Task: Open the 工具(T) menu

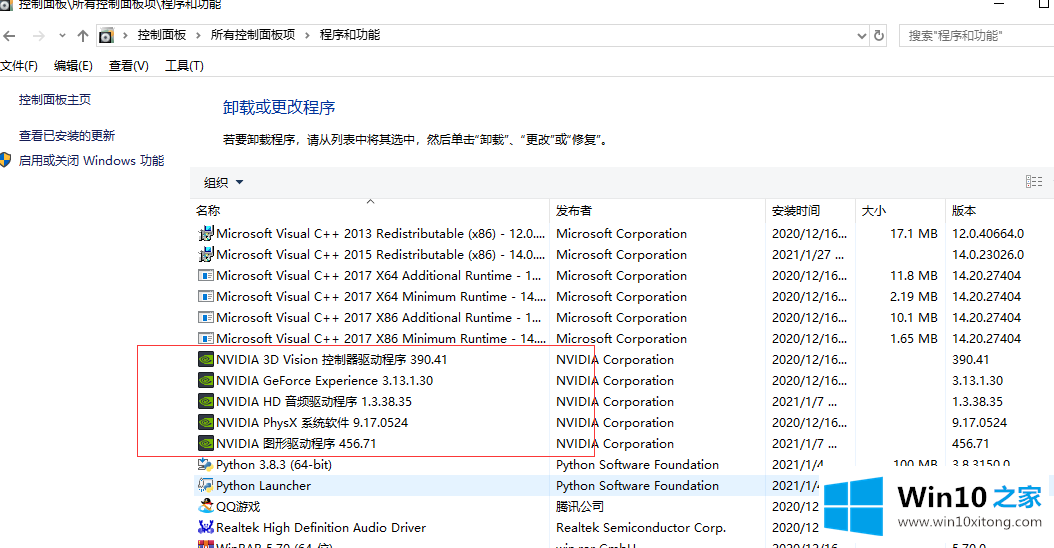Action: [x=184, y=66]
